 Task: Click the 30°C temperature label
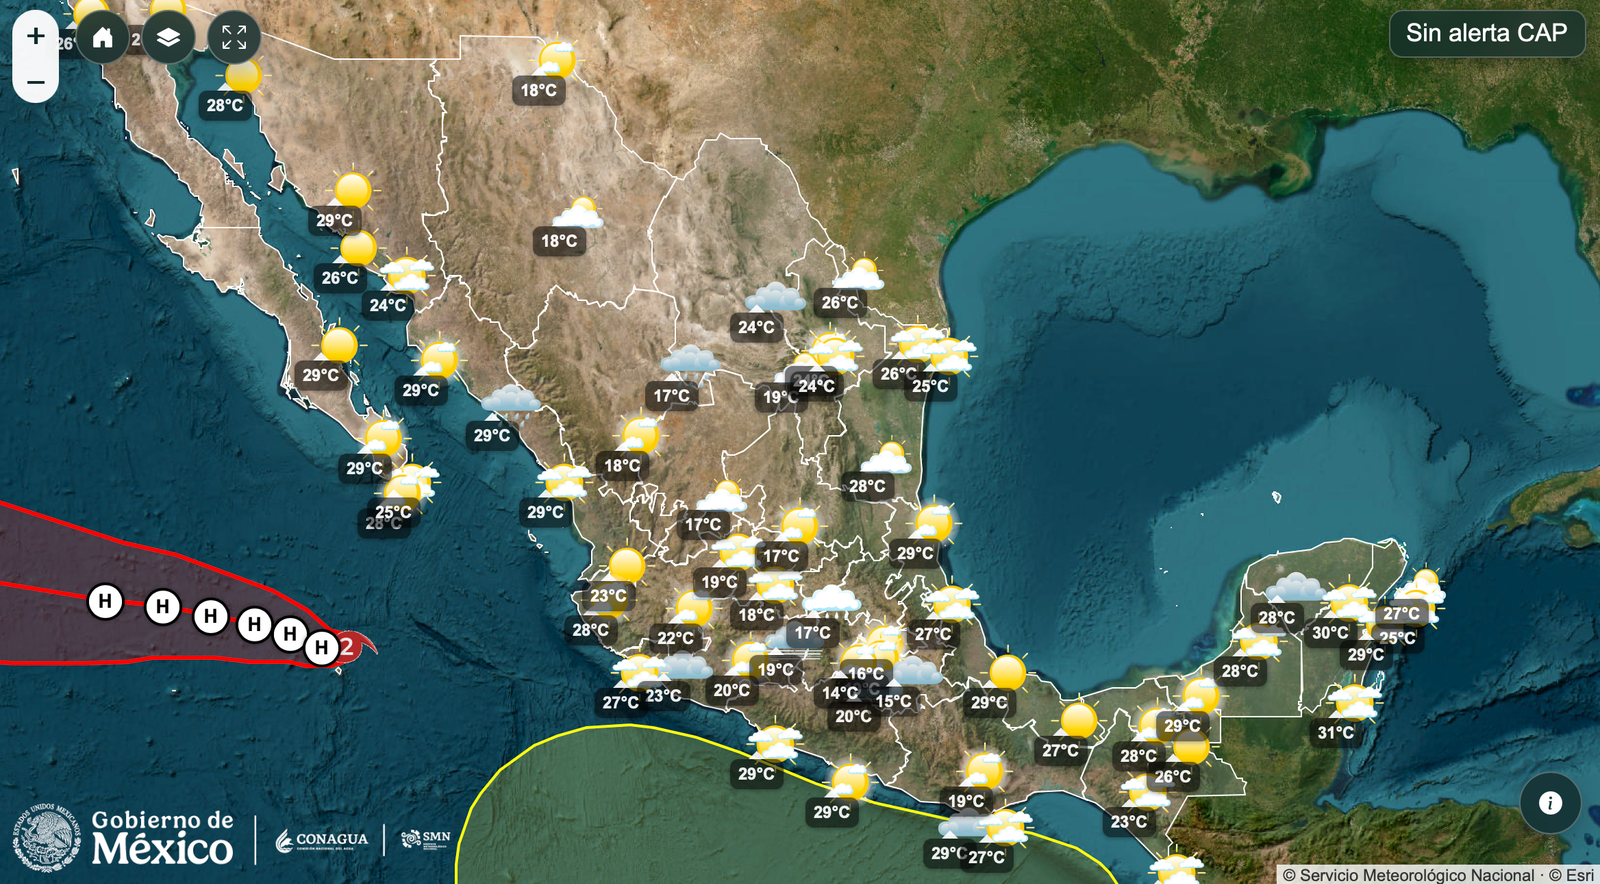(1330, 632)
